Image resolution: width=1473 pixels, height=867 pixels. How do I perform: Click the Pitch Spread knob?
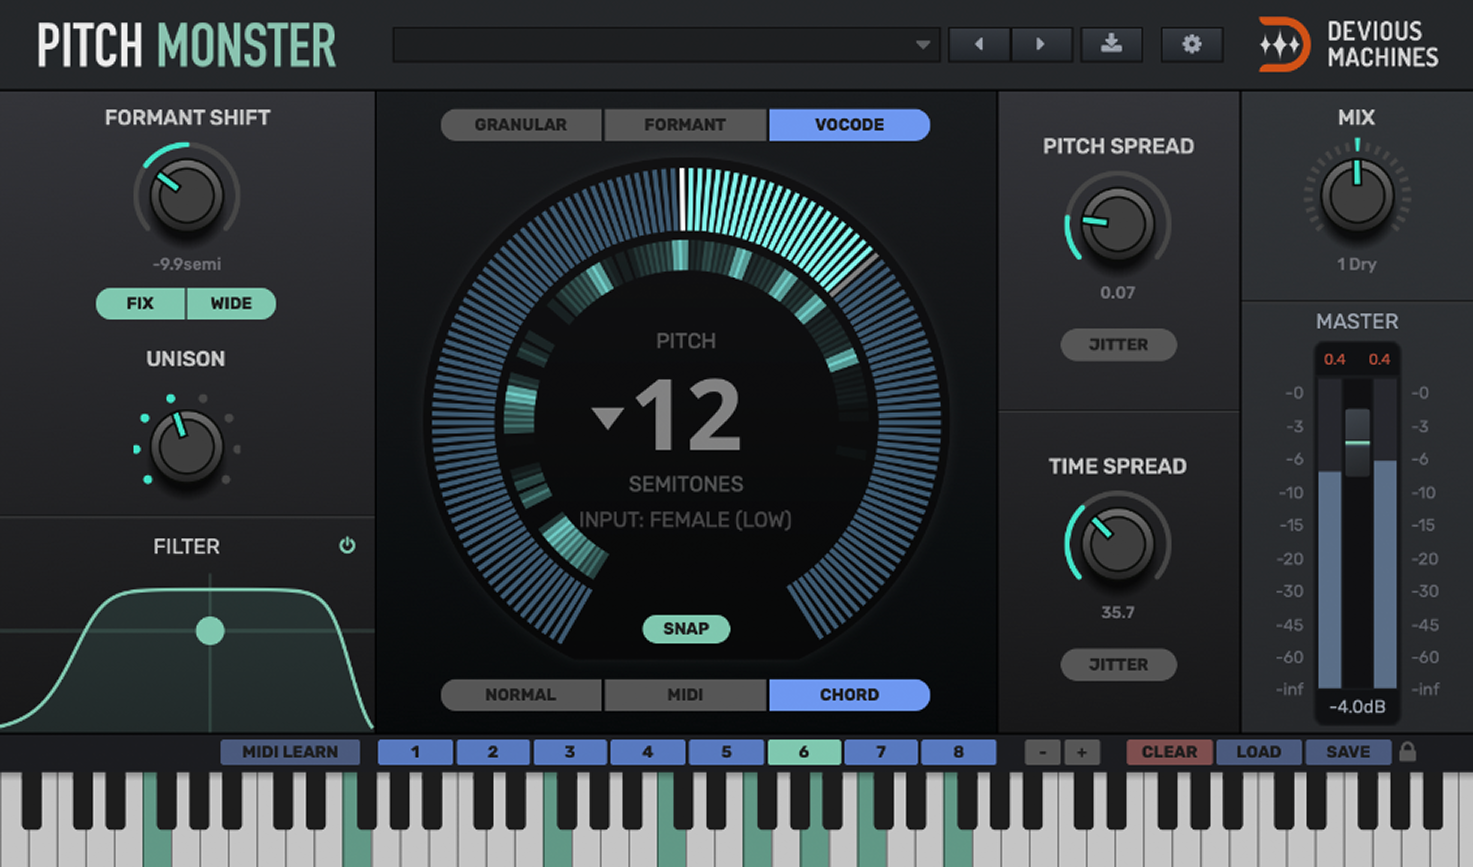pyautogui.click(x=1117, y=224)
